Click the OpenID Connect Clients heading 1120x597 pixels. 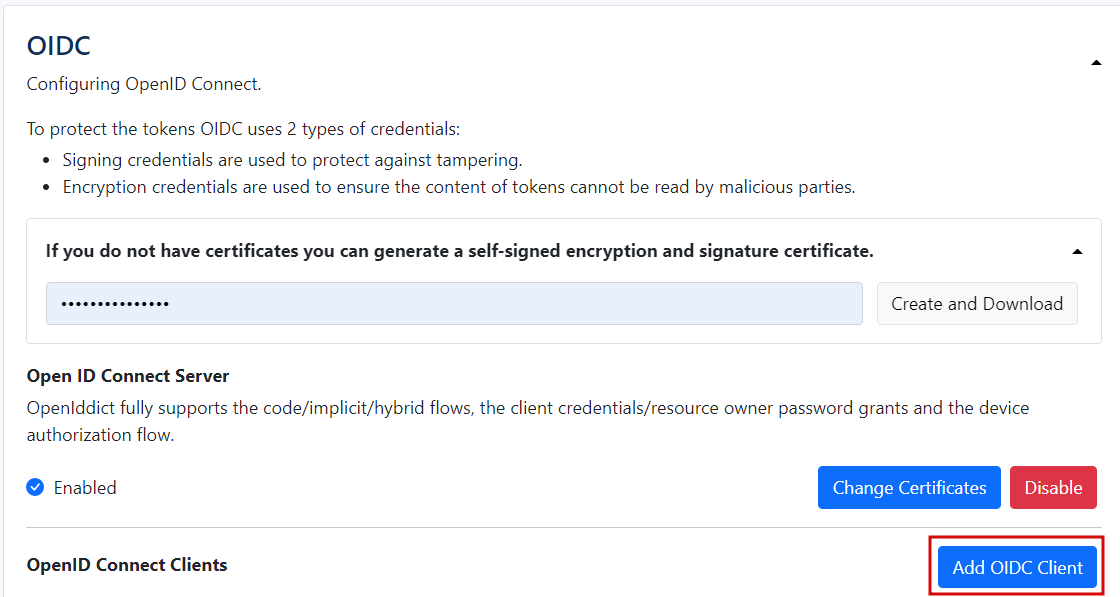[127, 565]
